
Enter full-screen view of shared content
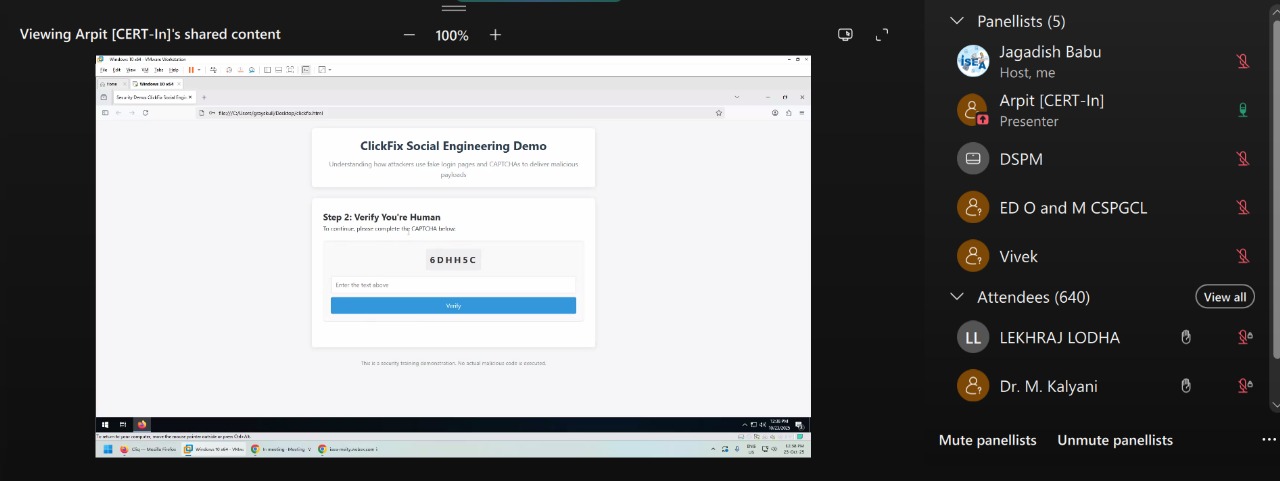(882, 35)
